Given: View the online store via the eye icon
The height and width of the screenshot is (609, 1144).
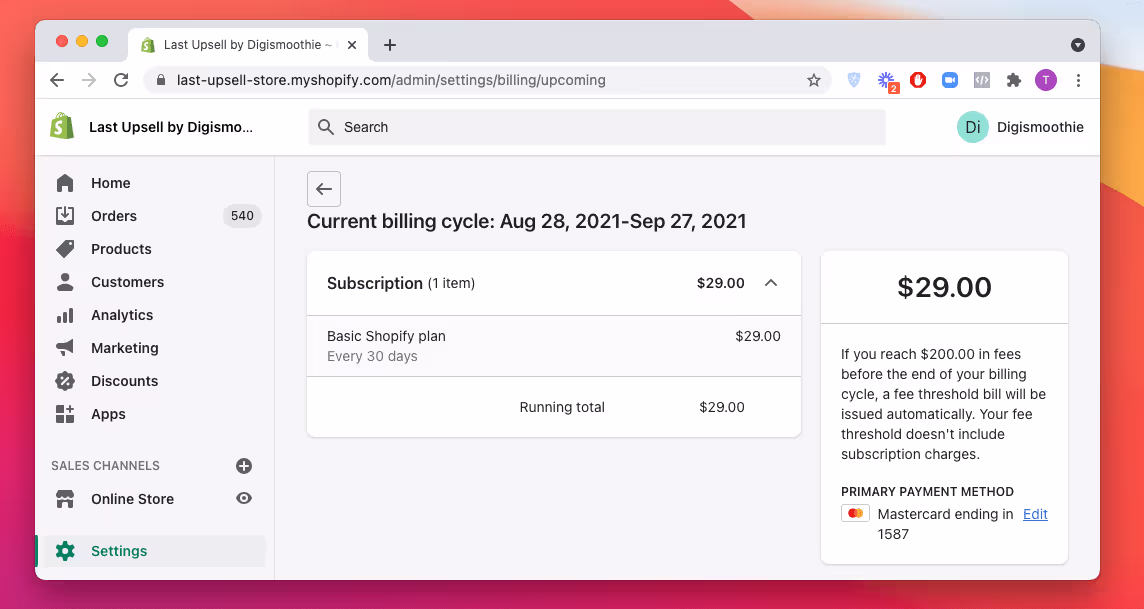Looking at the screenshot, I should [244, 498].
